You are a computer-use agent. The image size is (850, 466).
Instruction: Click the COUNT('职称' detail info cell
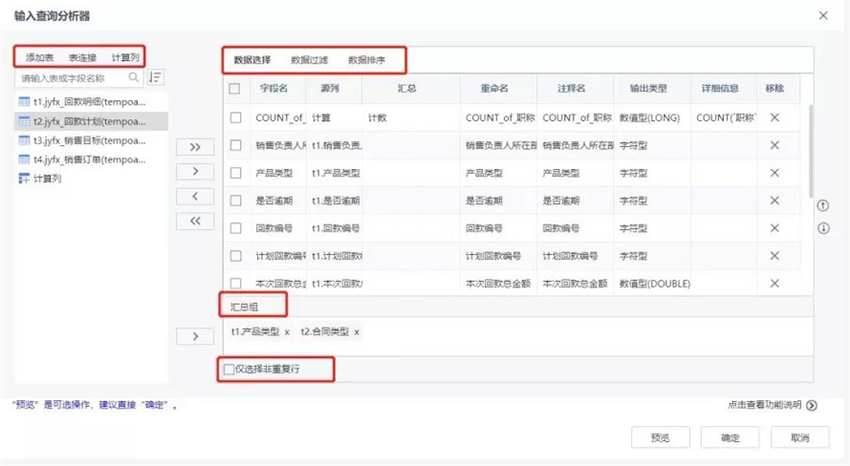click(726, 118)
